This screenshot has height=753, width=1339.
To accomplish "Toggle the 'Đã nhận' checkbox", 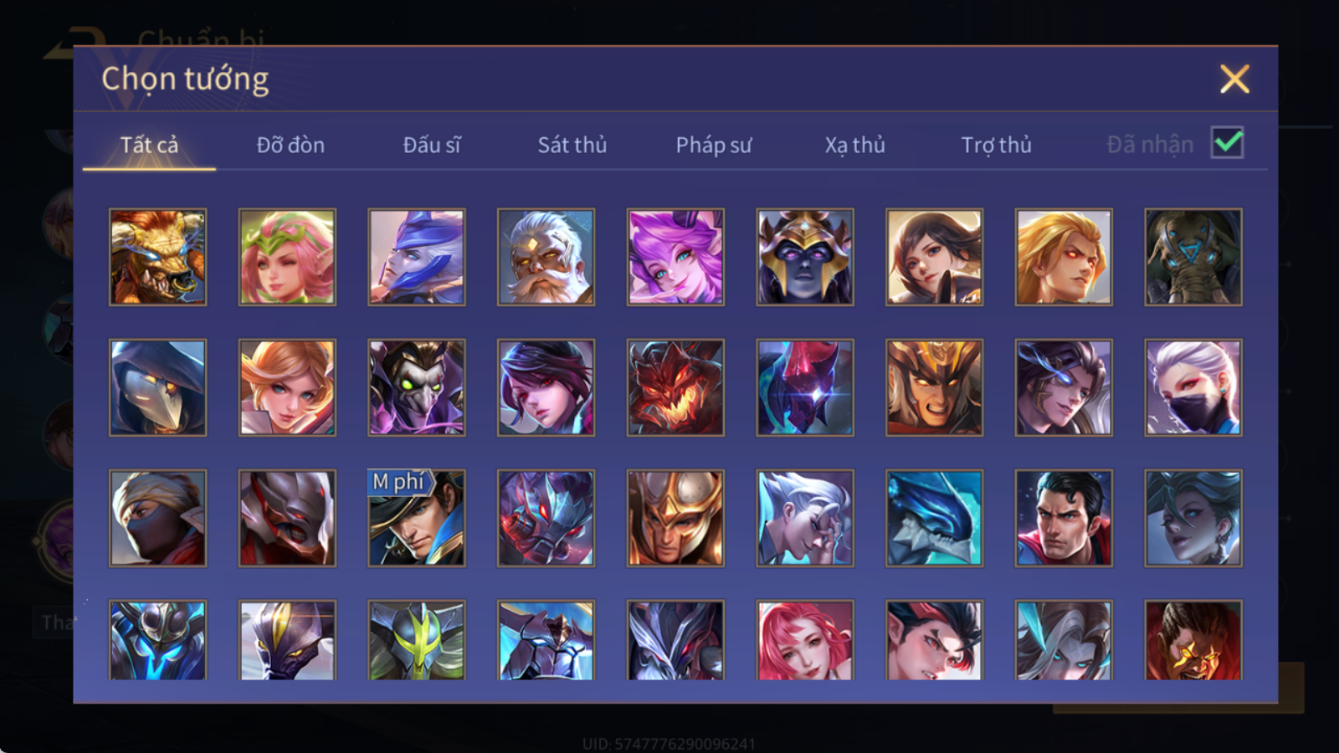I will [x=1227, y=143].
